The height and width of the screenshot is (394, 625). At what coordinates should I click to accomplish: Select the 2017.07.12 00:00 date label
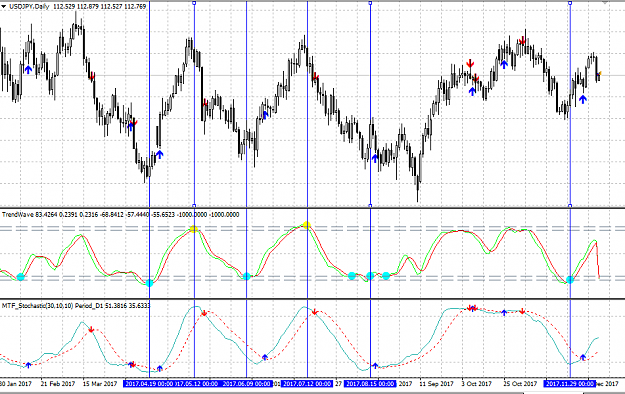307,384
